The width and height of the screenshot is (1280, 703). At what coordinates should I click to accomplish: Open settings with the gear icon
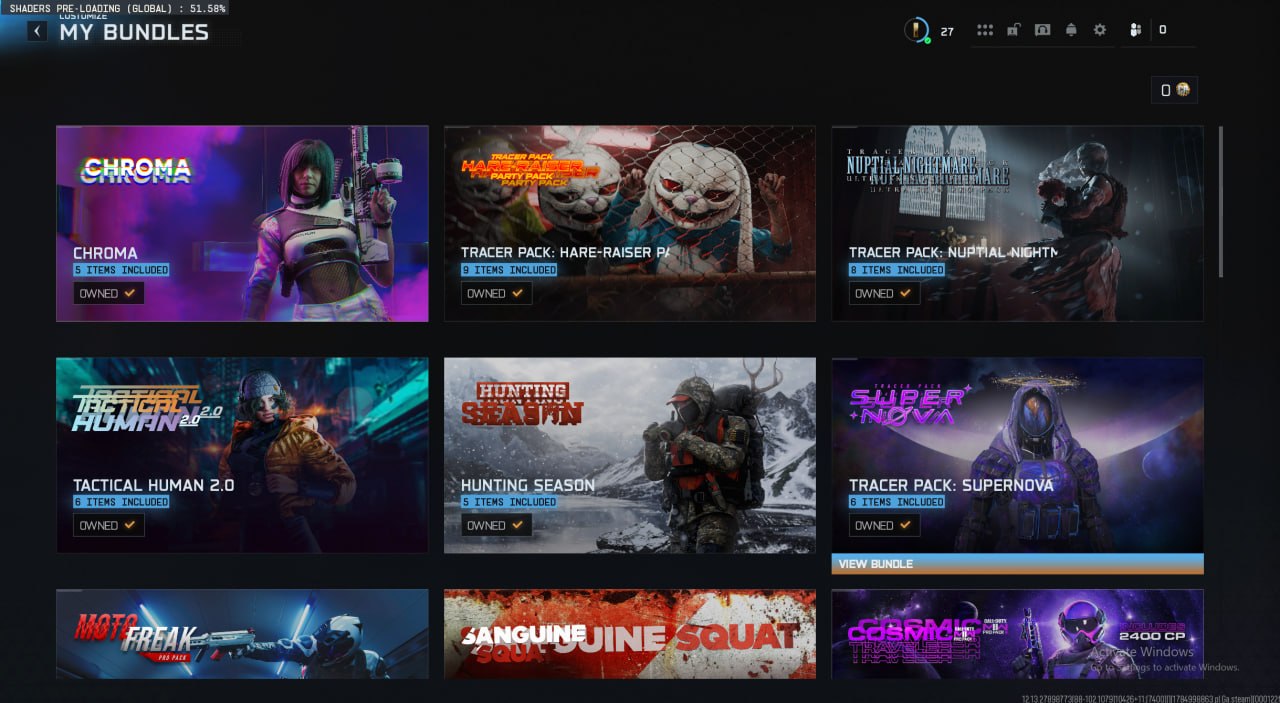click(x=1100, y=30)
